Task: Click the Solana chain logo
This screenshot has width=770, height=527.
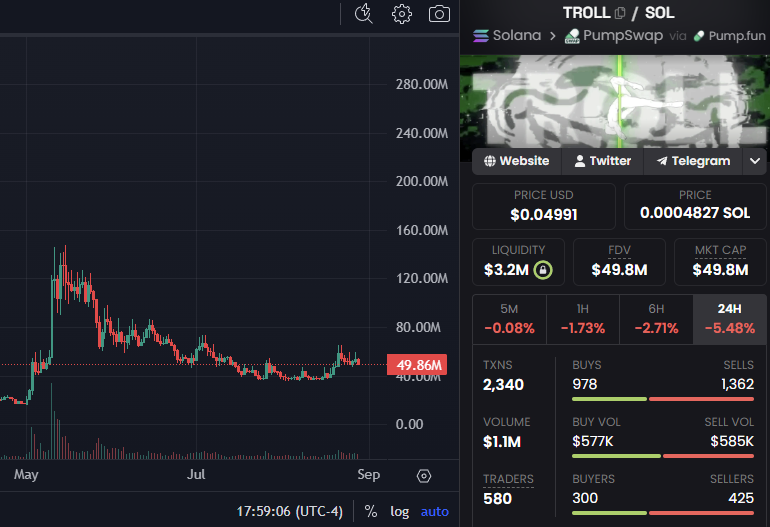Action: [481, 35]
